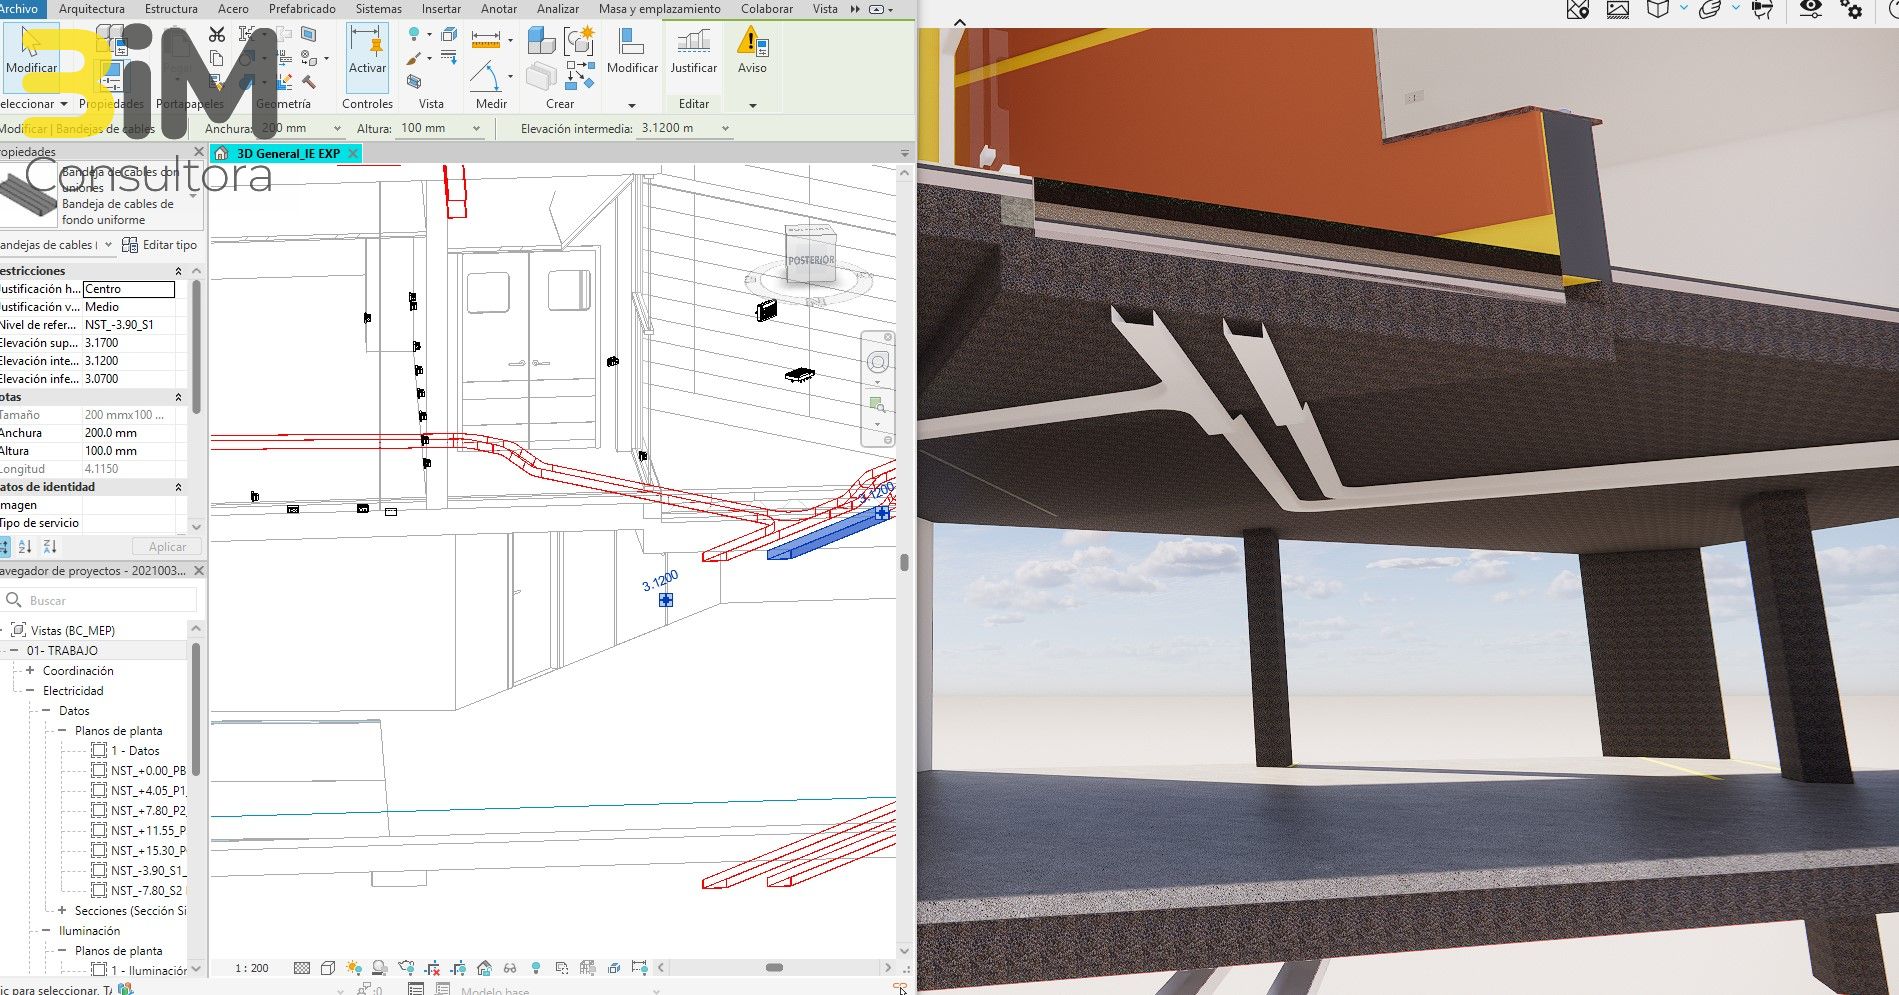Collapse the Datos de identidad properties group

pos(178,487)
